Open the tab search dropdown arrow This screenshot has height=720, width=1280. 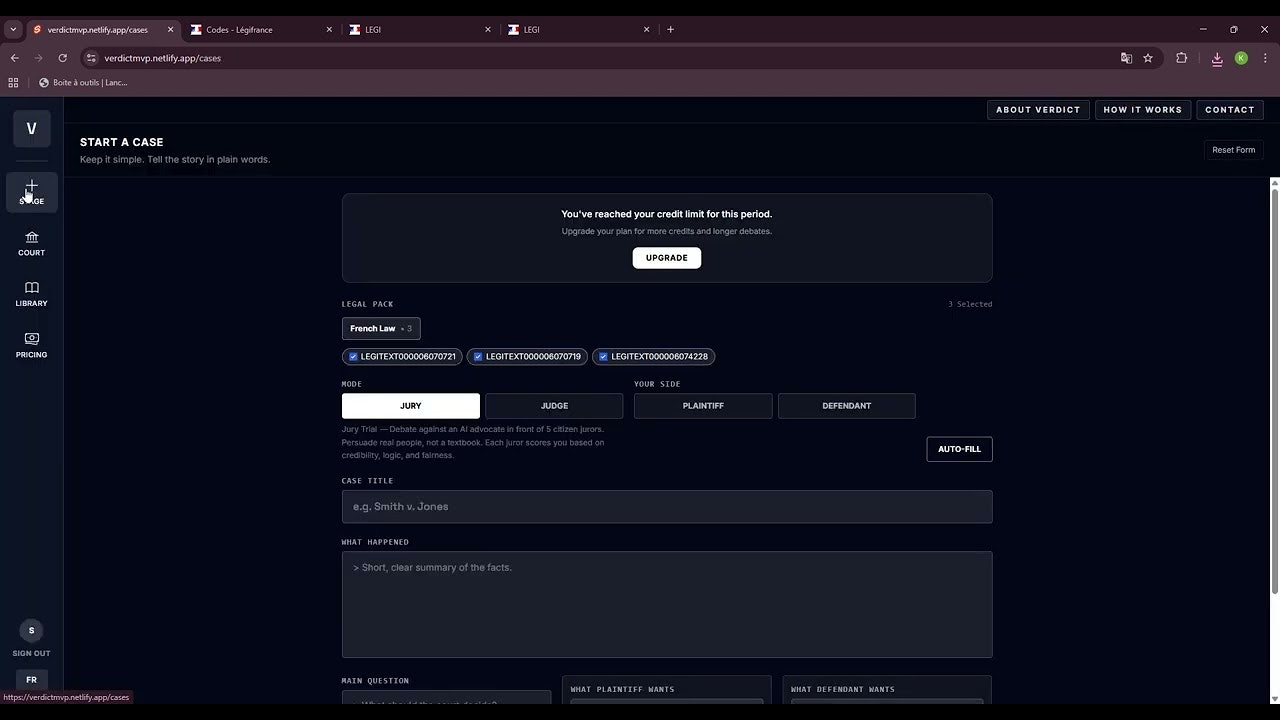point(13,30)
